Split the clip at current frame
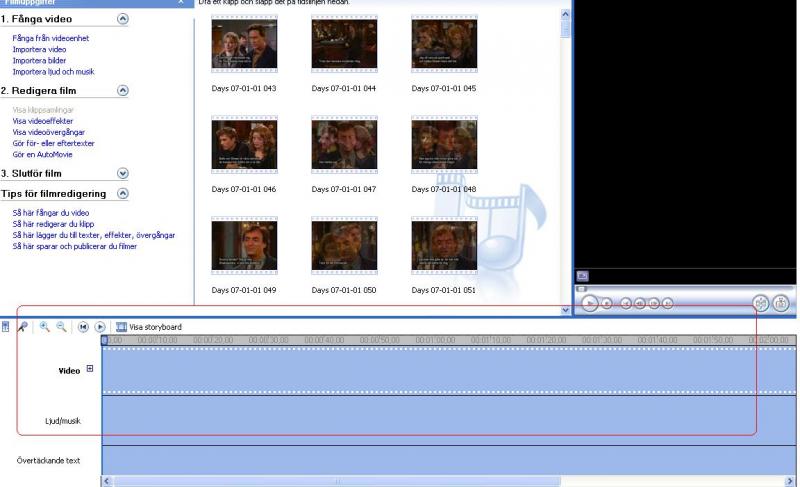Image resolution: width=800 pixels, height=487 pixels. point(761,304)
